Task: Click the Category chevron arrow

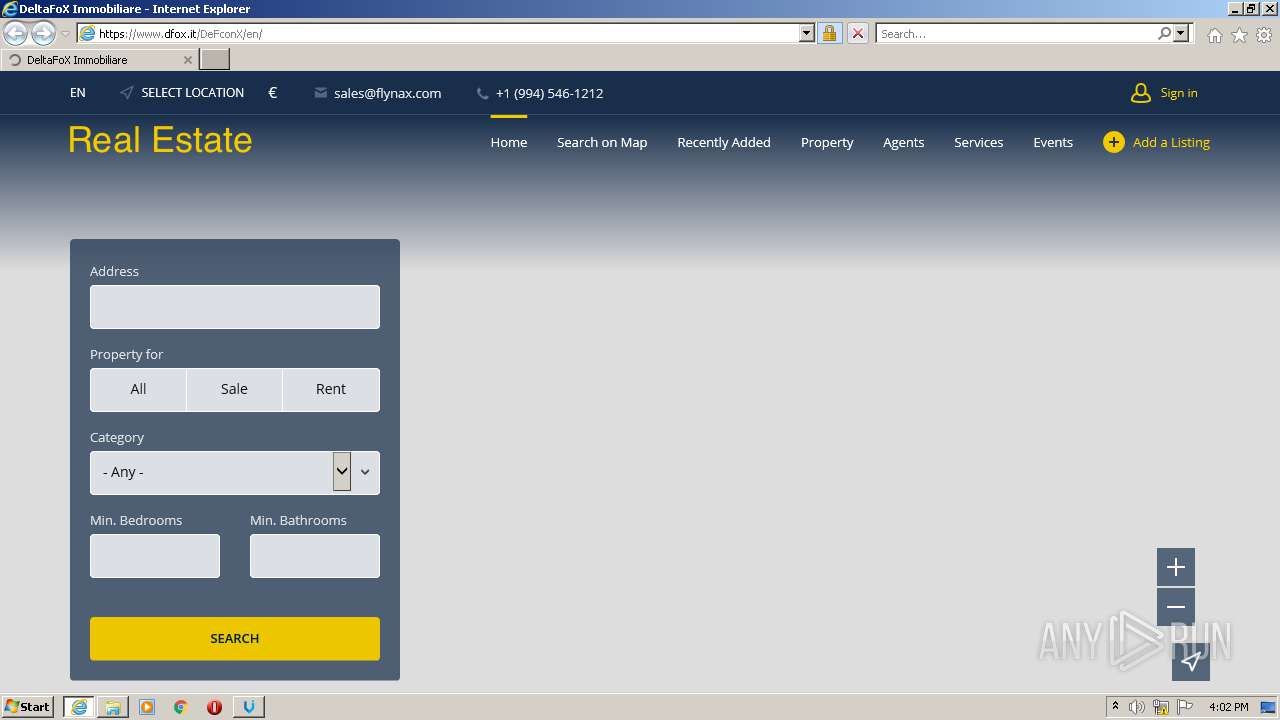Action: 365,472
